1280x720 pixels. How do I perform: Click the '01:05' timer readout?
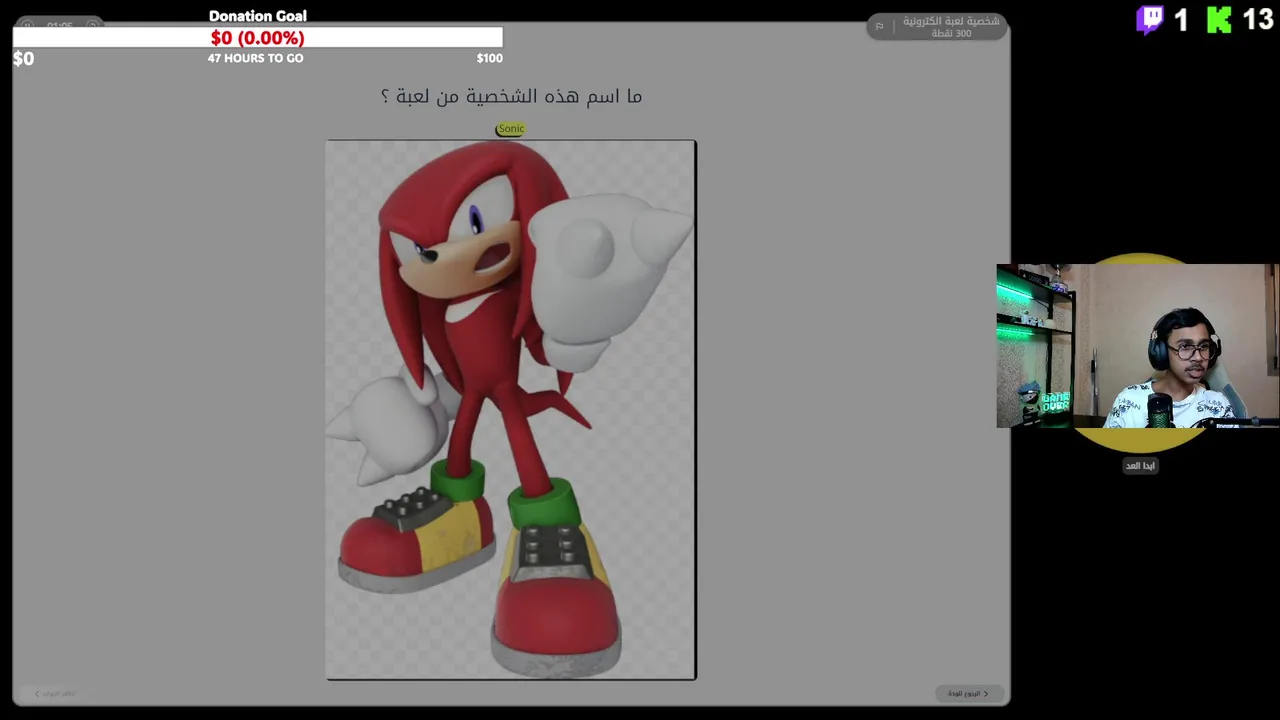coord(60,25)
